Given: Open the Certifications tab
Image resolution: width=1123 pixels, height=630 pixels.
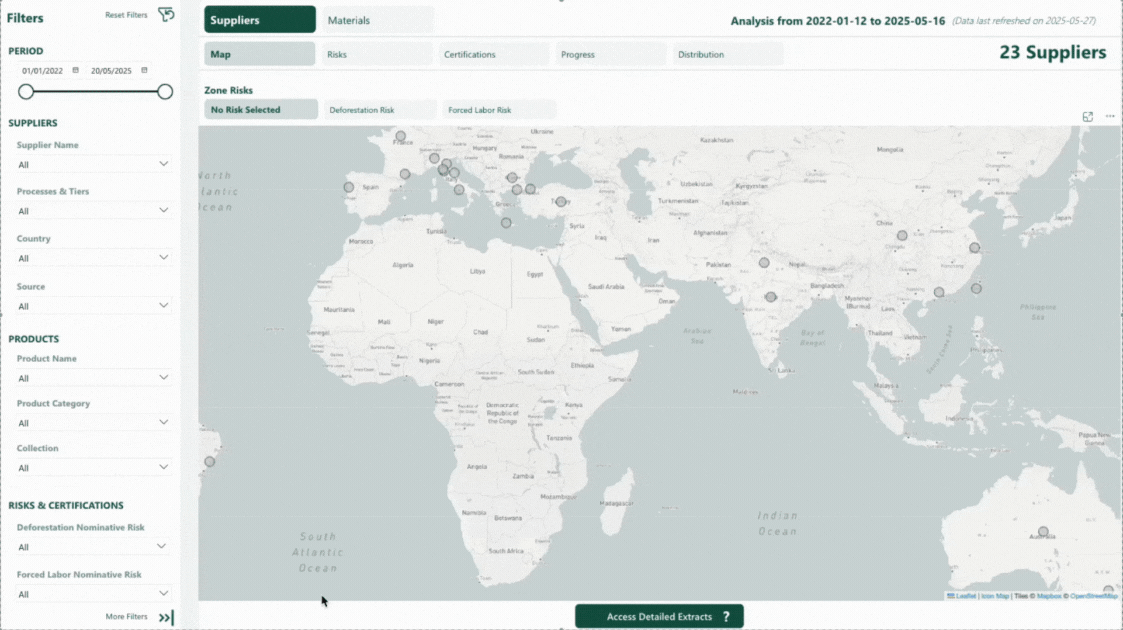Looking at the screenshot, I should click(x=493, y=54).
